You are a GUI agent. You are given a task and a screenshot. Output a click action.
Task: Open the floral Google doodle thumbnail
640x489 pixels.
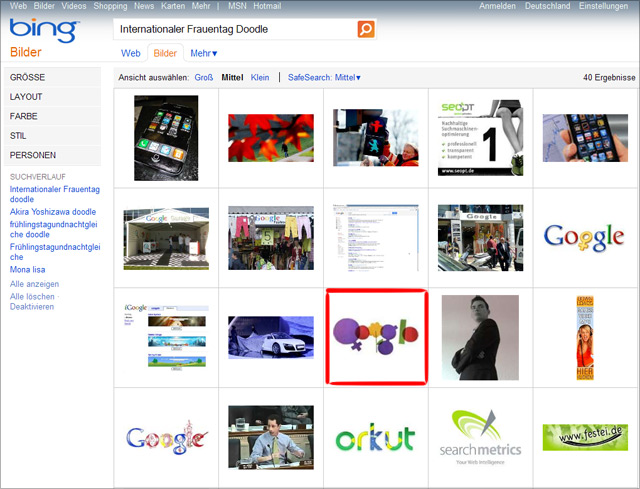(167, 438)
